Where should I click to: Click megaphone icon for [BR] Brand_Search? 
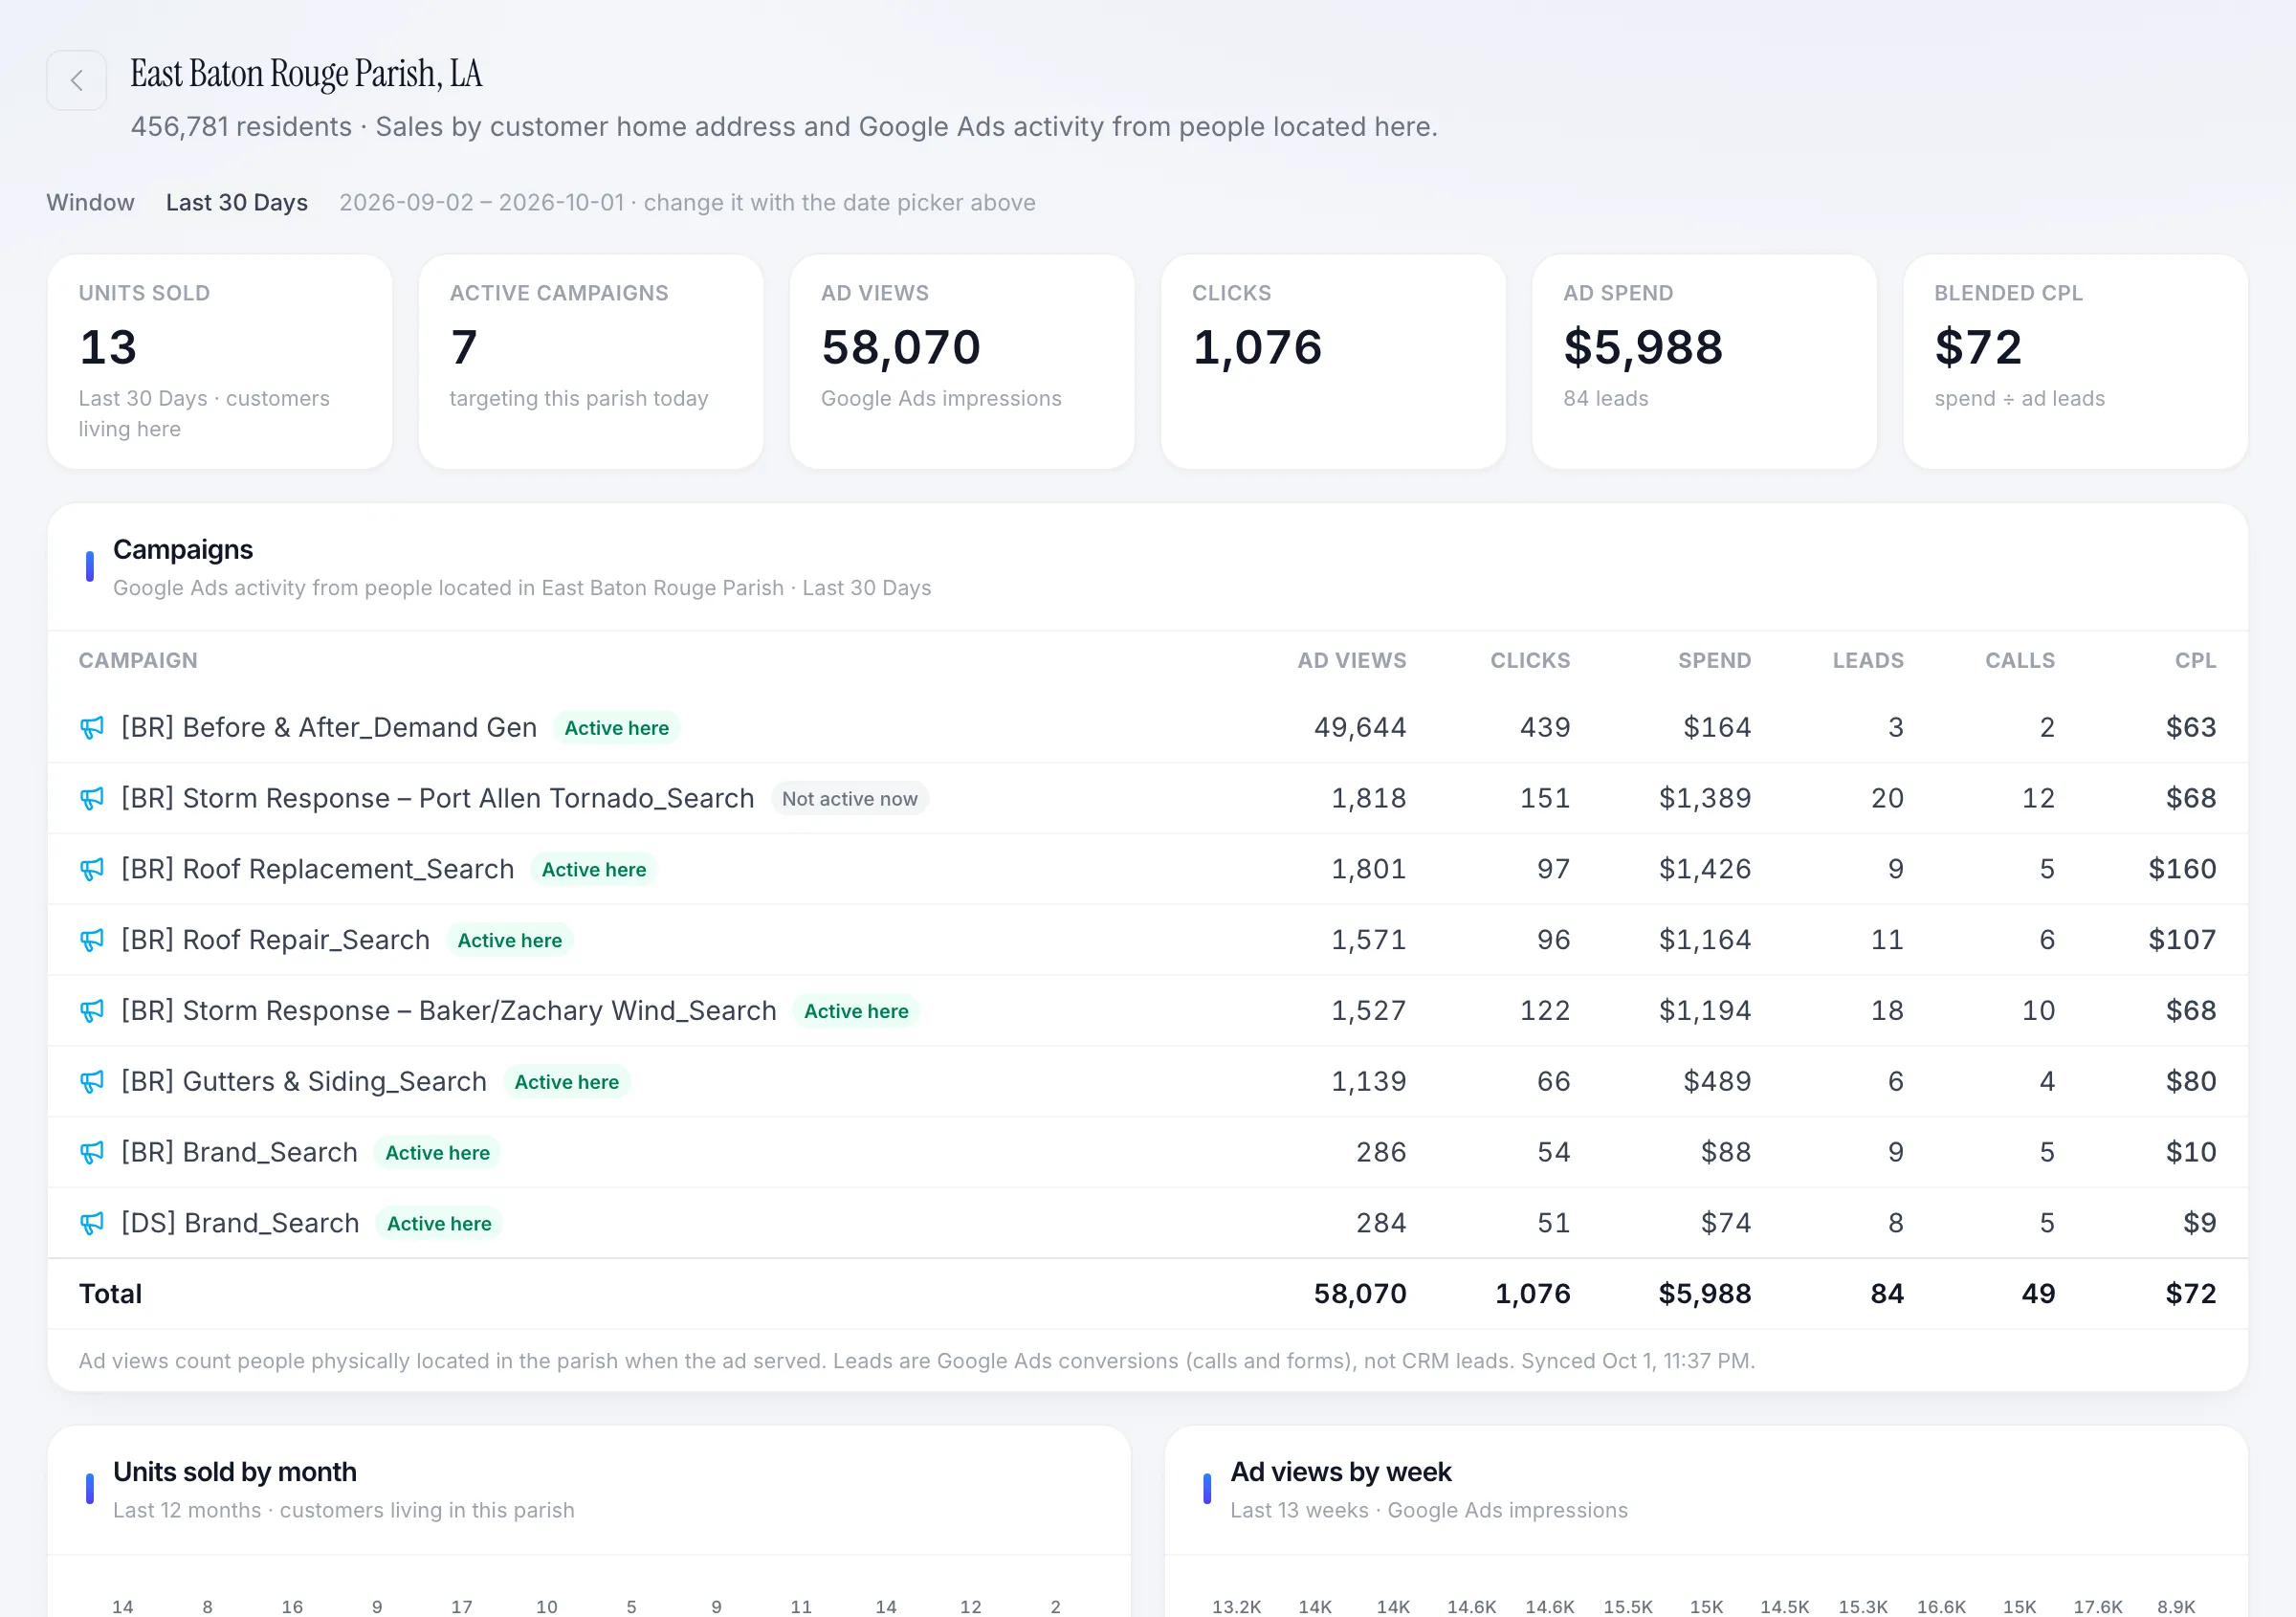coord(92,1153)
